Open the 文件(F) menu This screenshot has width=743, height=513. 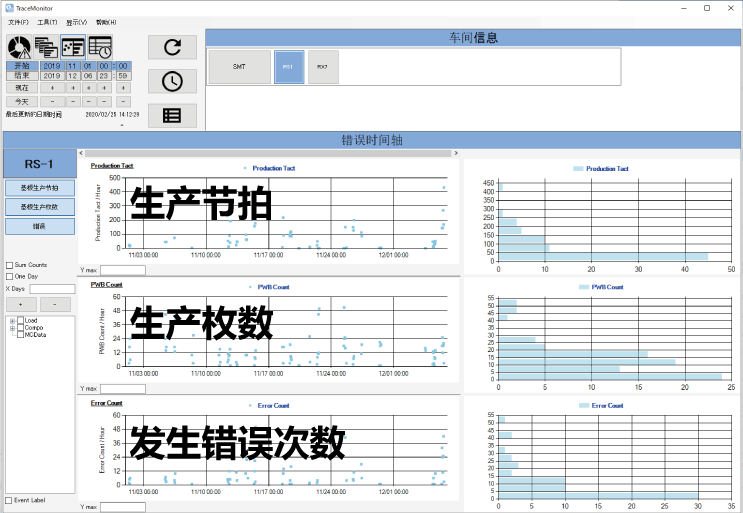pos(18,22)
